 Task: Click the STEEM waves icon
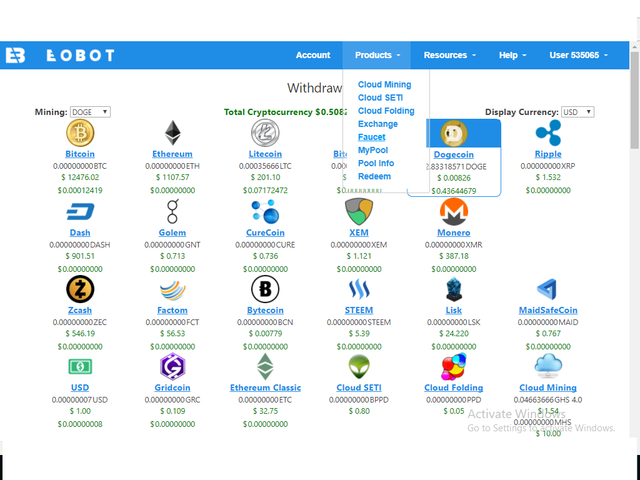tap(359, 289)
